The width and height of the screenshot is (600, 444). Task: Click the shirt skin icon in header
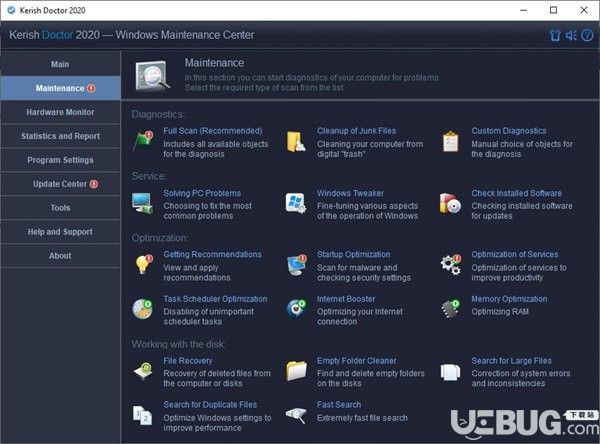pos(555,36)
